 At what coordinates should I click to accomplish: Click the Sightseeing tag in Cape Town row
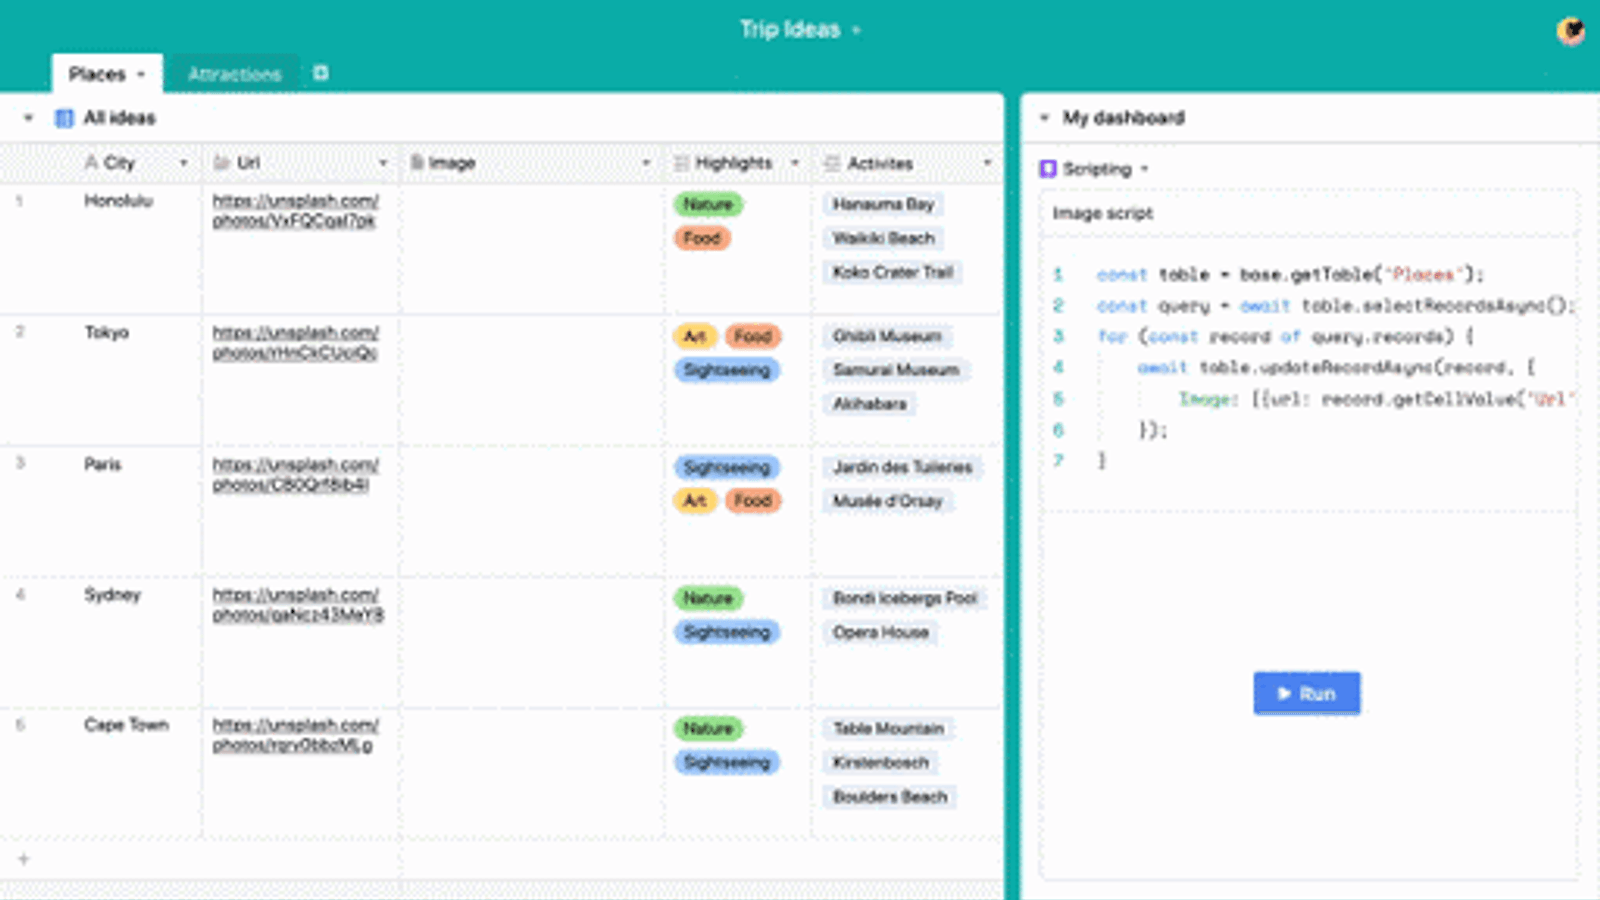727,763
